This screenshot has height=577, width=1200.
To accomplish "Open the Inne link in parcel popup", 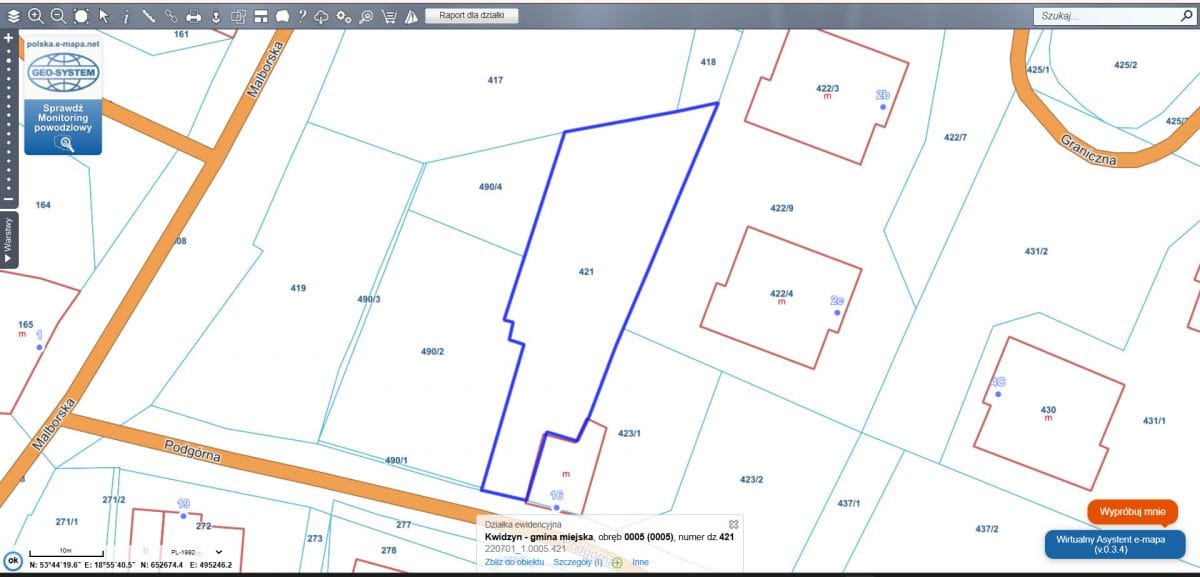I will (x=640, y=562).
